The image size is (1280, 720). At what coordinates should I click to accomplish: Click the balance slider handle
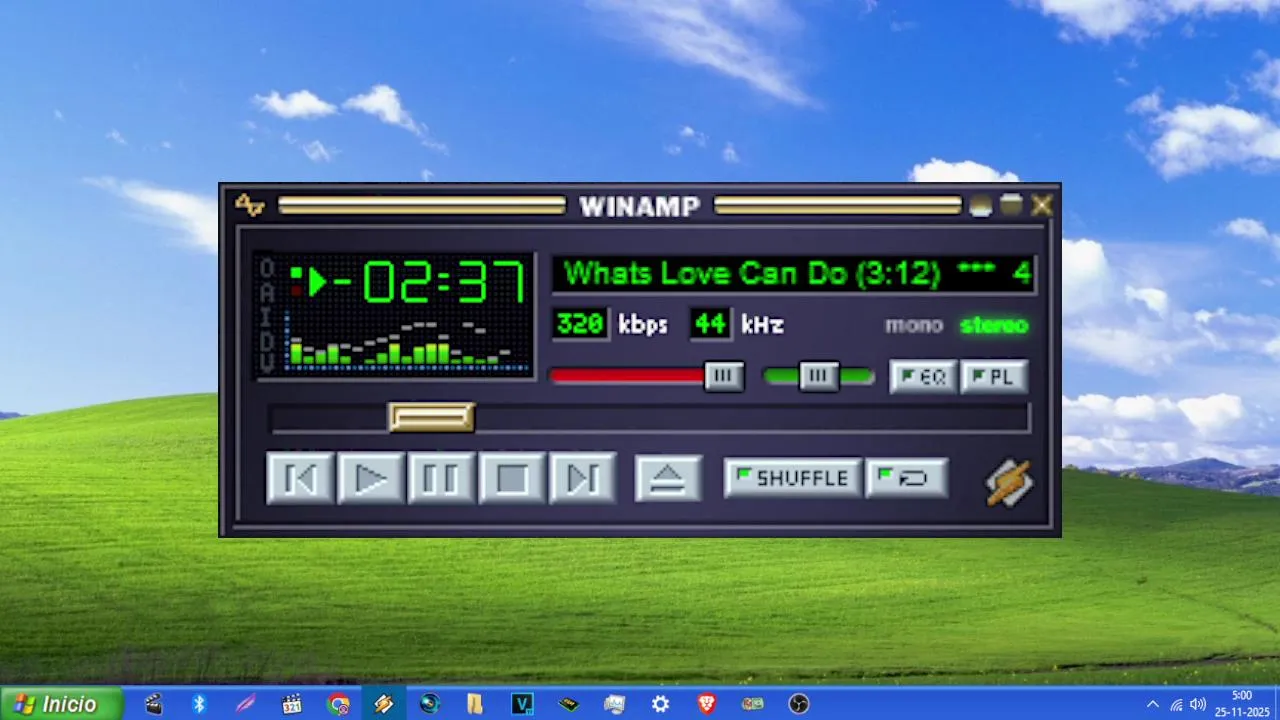coord(819,376)
